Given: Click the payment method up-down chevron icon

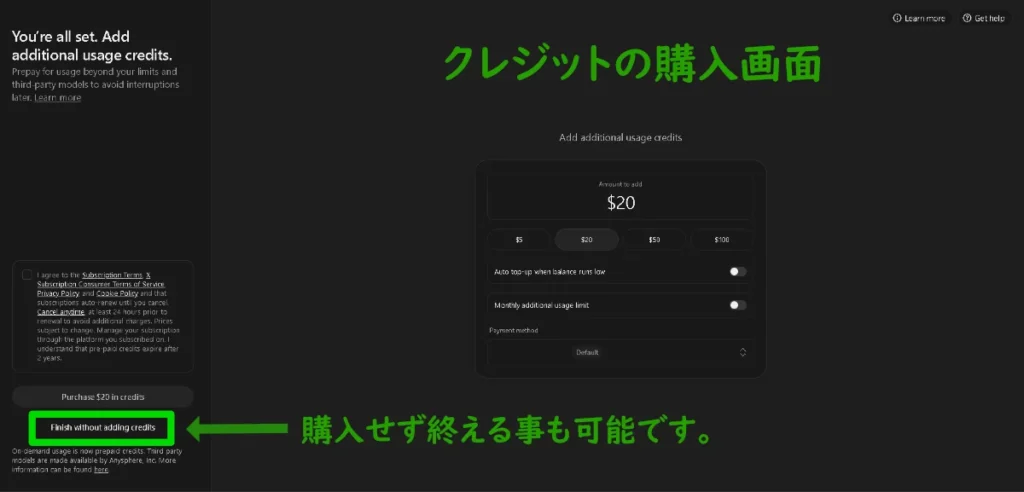Looking at the screenshot, I should (743, 352).
